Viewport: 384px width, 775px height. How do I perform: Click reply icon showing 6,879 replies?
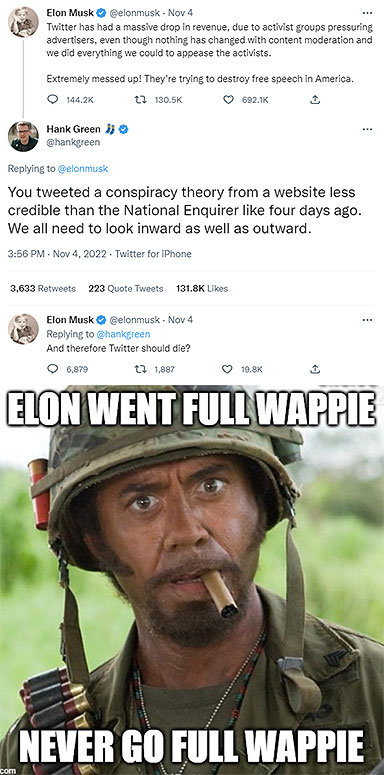(x=52, y=369)
